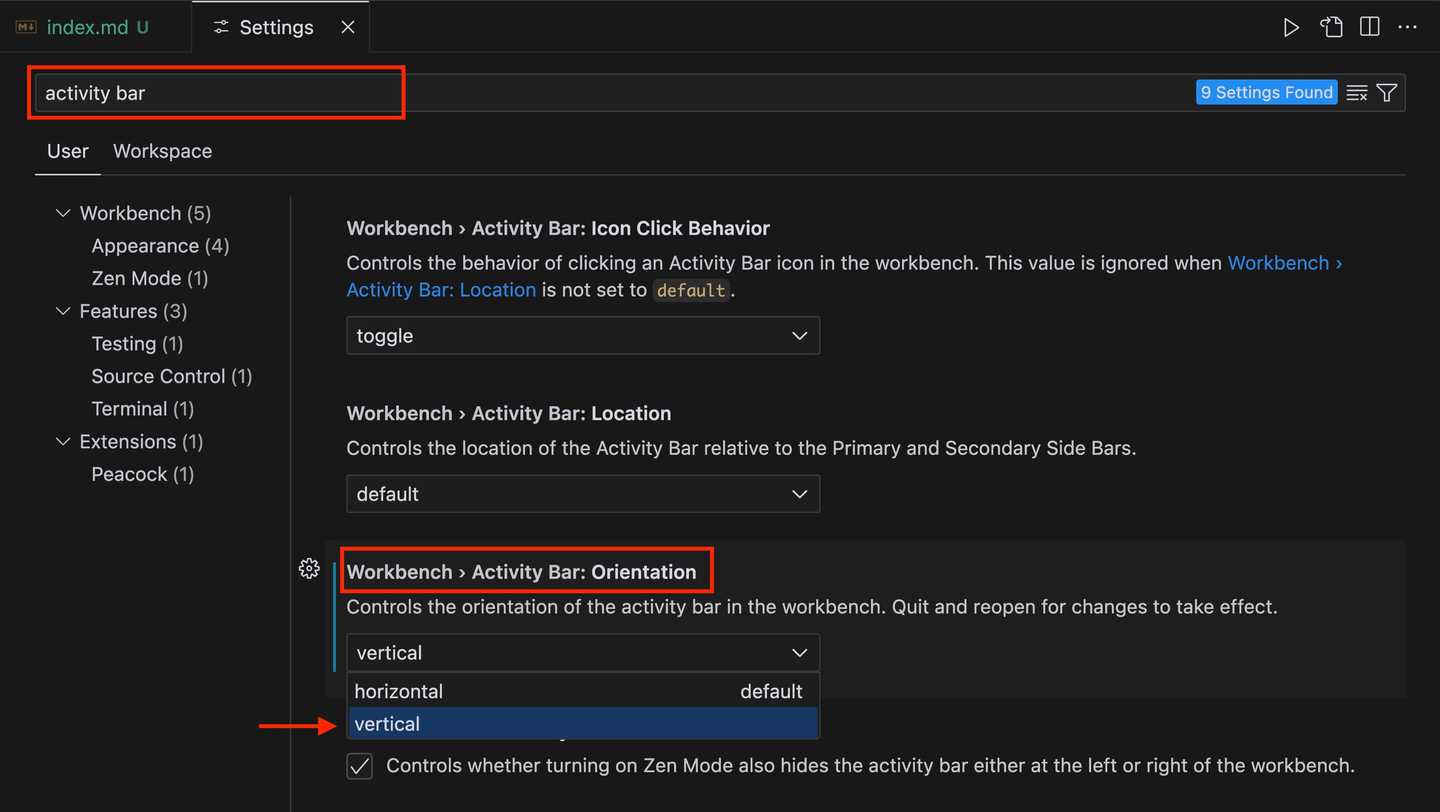This screenshot has width=1440, height=812.
Task: Open the Activity Bar Location dropdown
Action: pos(583,493)
